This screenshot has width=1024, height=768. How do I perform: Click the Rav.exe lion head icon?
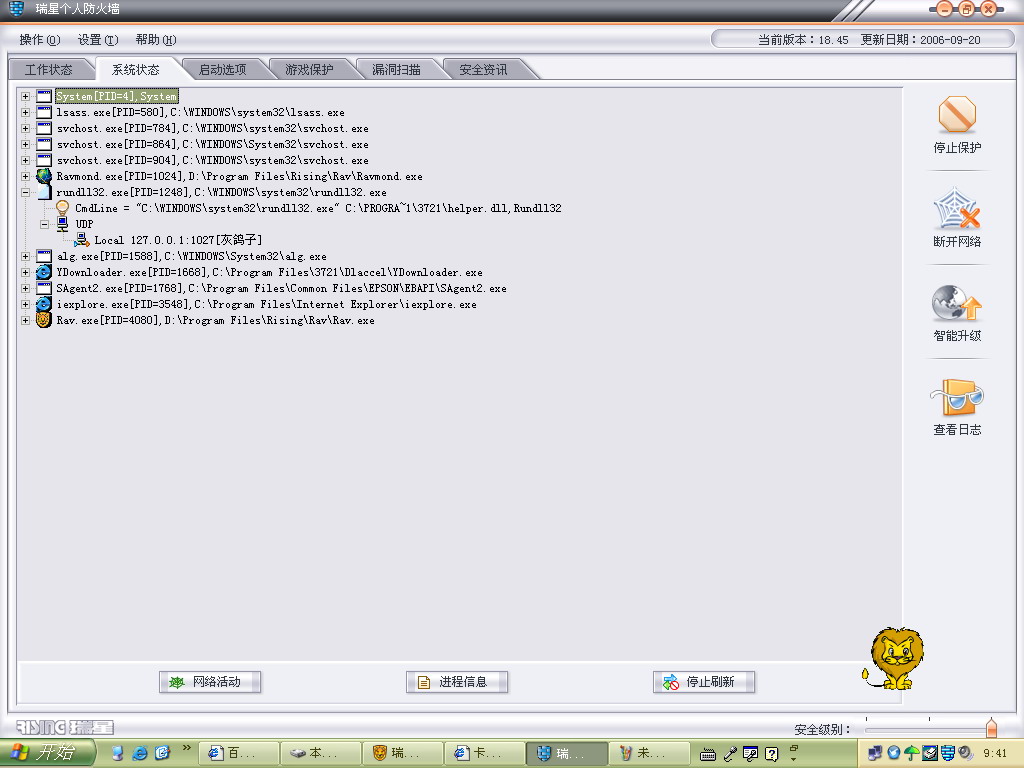click(44, 320)
